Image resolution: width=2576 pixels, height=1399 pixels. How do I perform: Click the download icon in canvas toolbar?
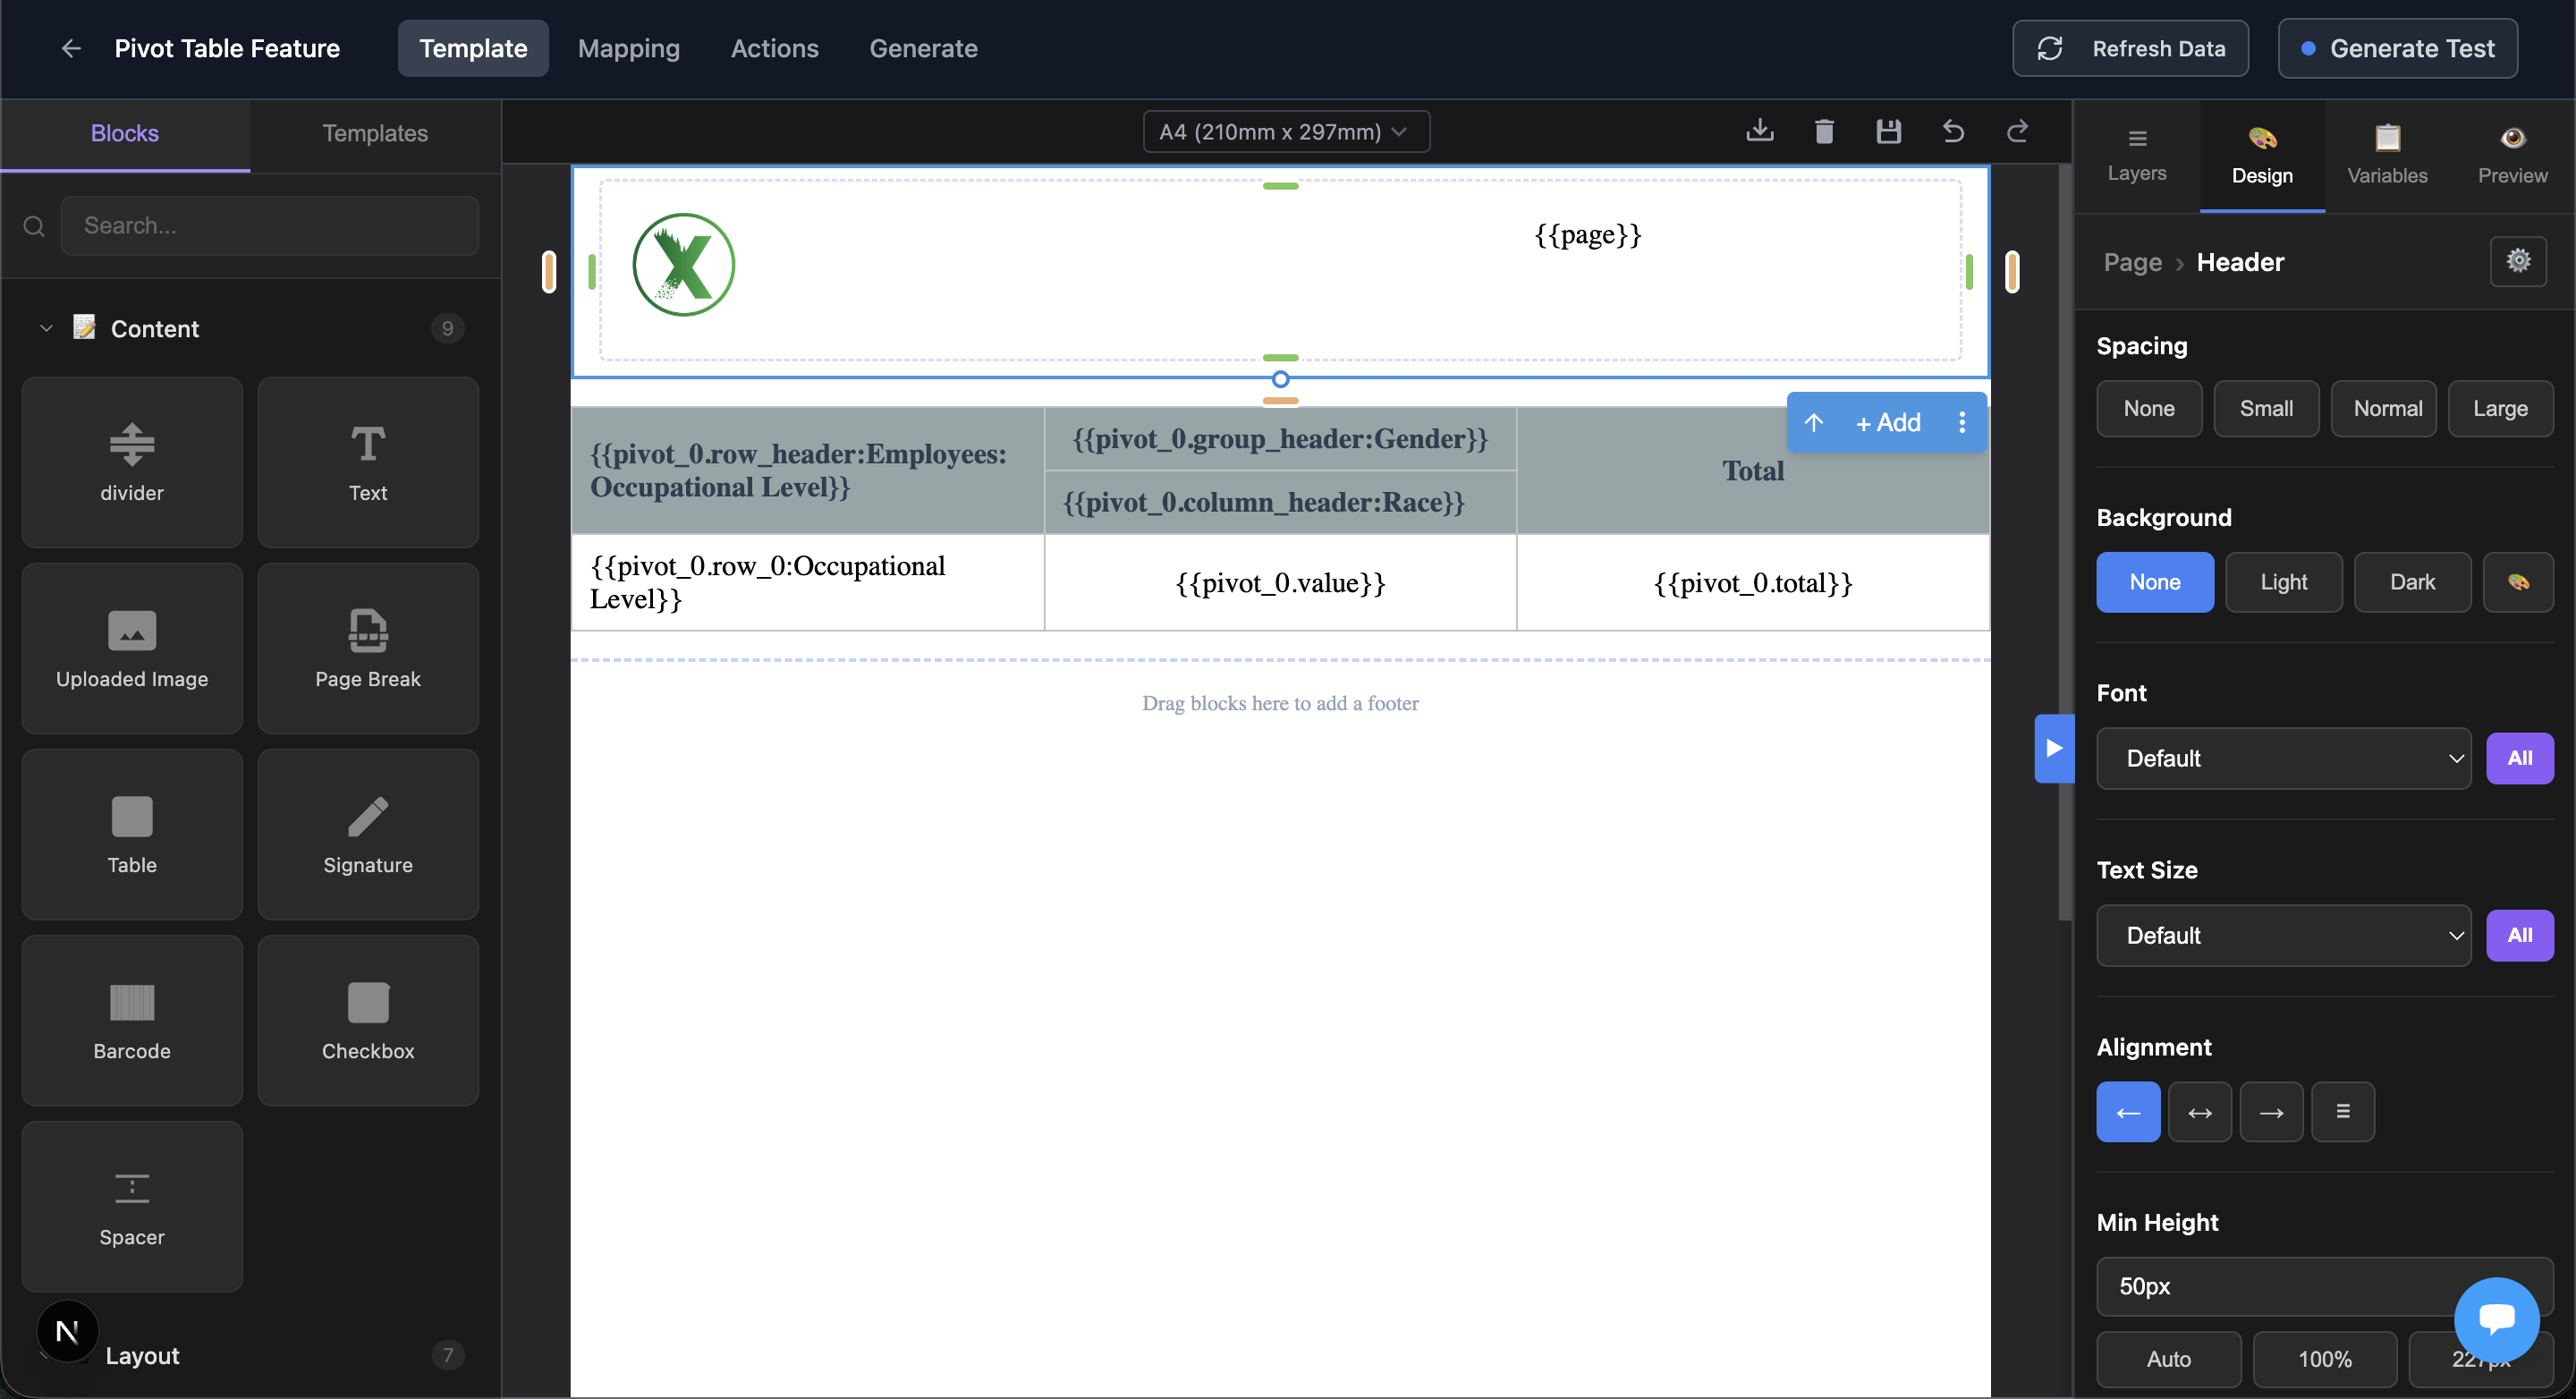tap(1760, 131)
